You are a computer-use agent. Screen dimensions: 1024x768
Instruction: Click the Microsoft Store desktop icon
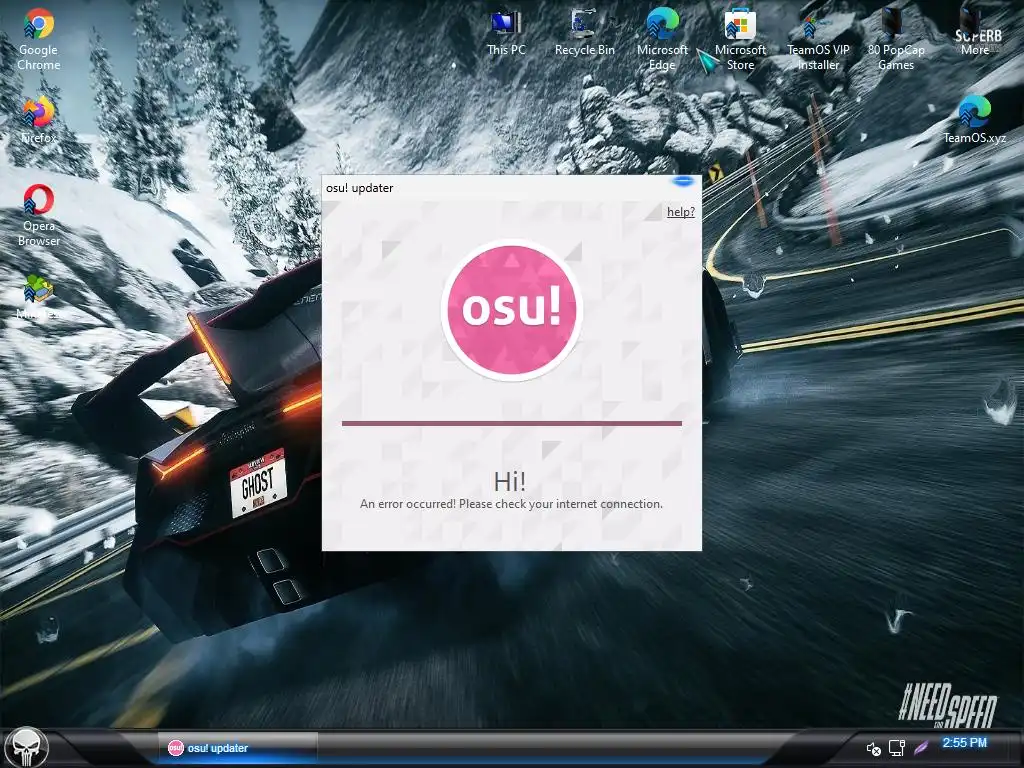740,39
